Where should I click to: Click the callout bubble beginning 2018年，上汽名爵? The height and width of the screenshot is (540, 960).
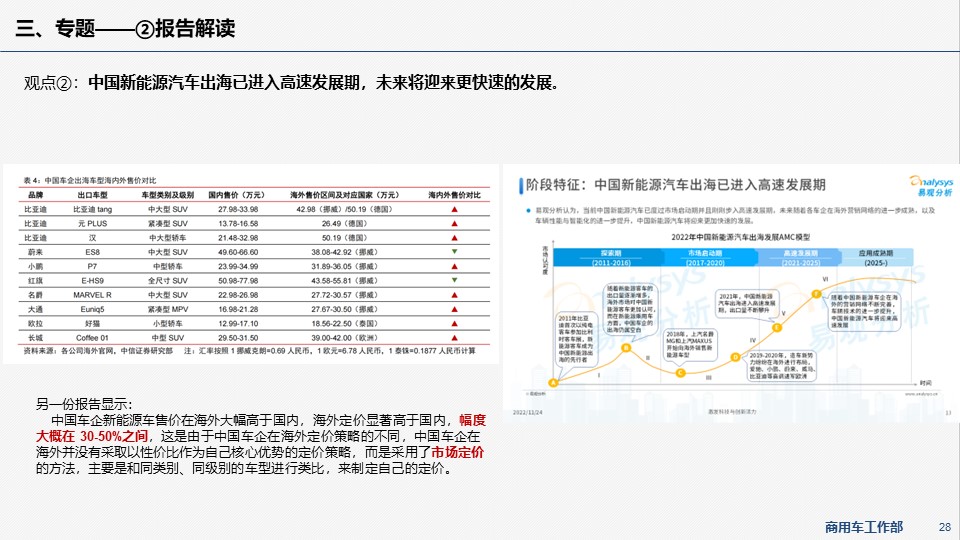click(x=690, y=345)
